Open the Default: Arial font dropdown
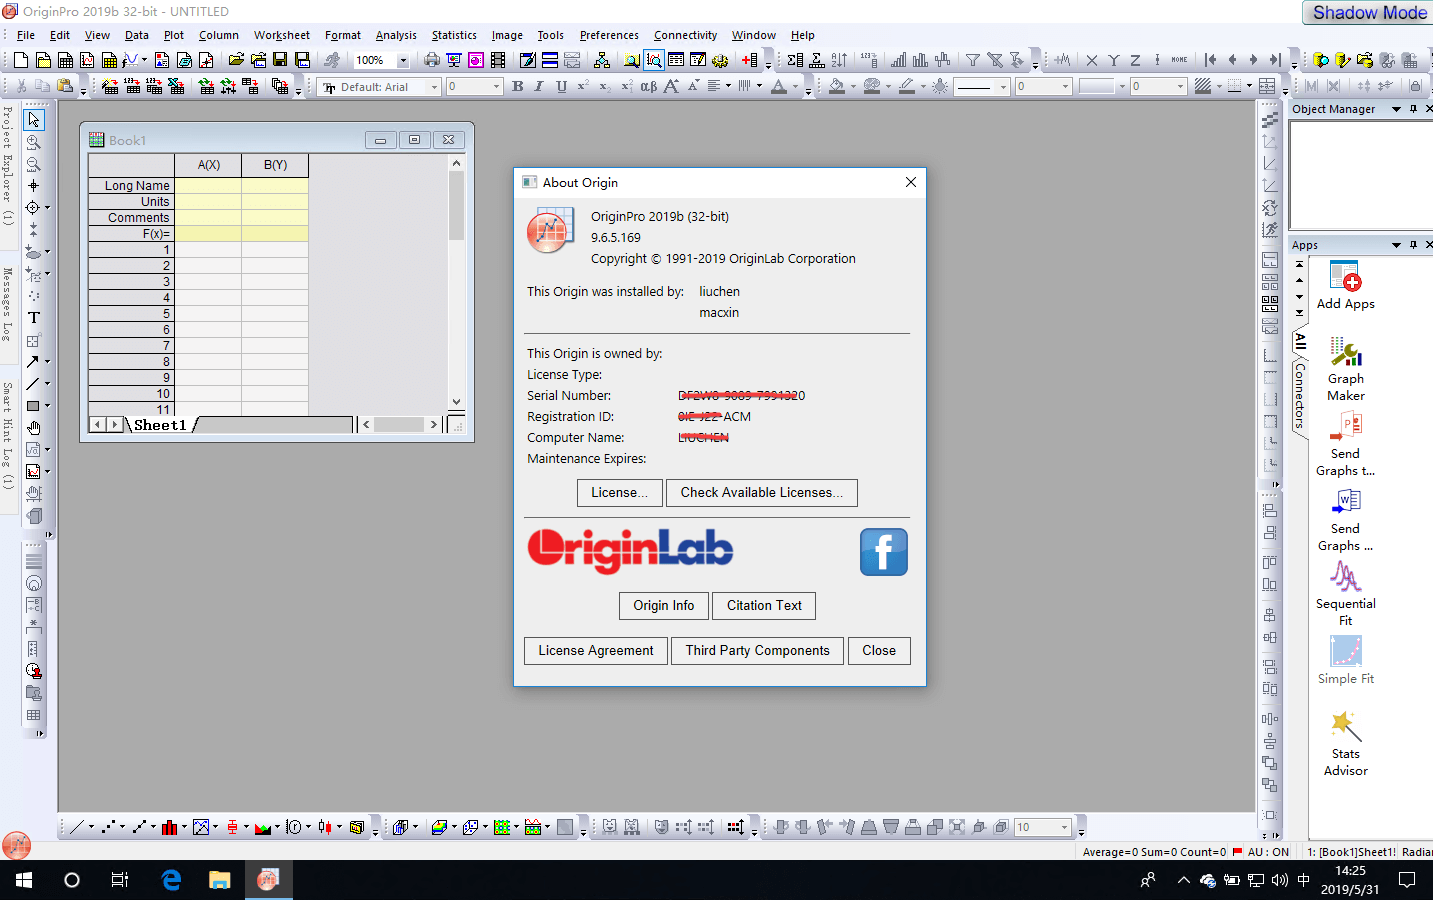Viewport: 1433px width, 900px height. pos(434,87)
